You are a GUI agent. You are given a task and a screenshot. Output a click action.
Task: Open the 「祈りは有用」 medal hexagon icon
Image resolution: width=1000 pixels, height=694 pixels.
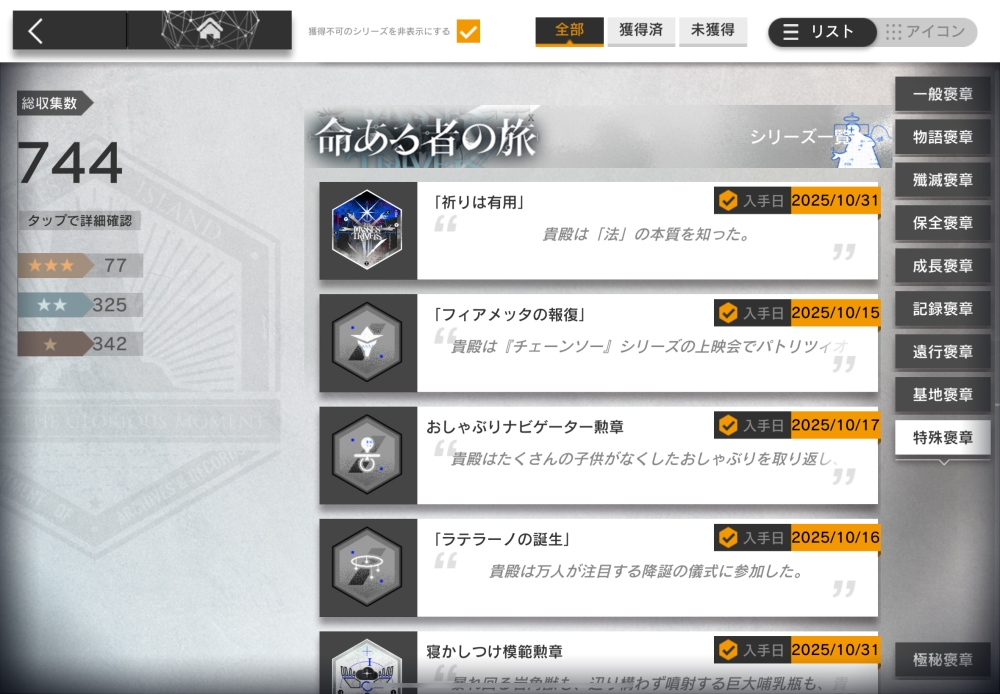pyautogui.click(x=367, y=230)
